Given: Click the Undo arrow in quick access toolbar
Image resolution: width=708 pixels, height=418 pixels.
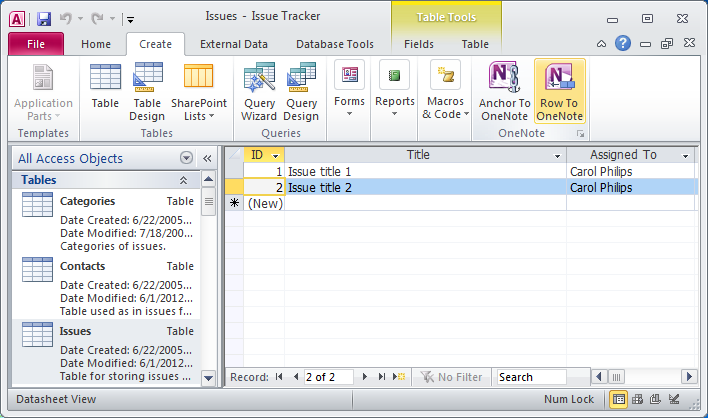Looking at the screenshot, I should [x=66, y=19].
